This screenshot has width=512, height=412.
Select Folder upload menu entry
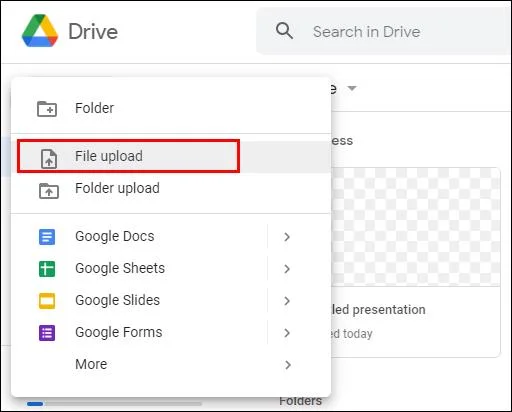click(171, 189)
